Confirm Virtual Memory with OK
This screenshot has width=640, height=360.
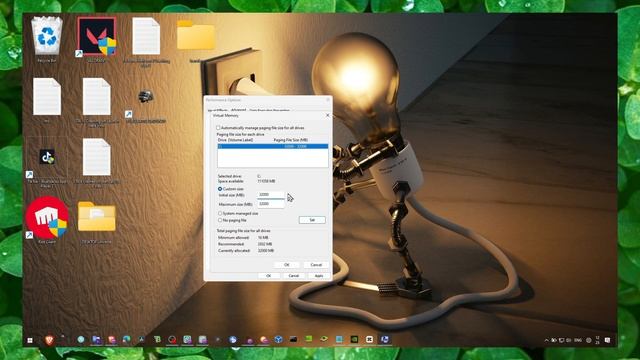pos(287,265)
